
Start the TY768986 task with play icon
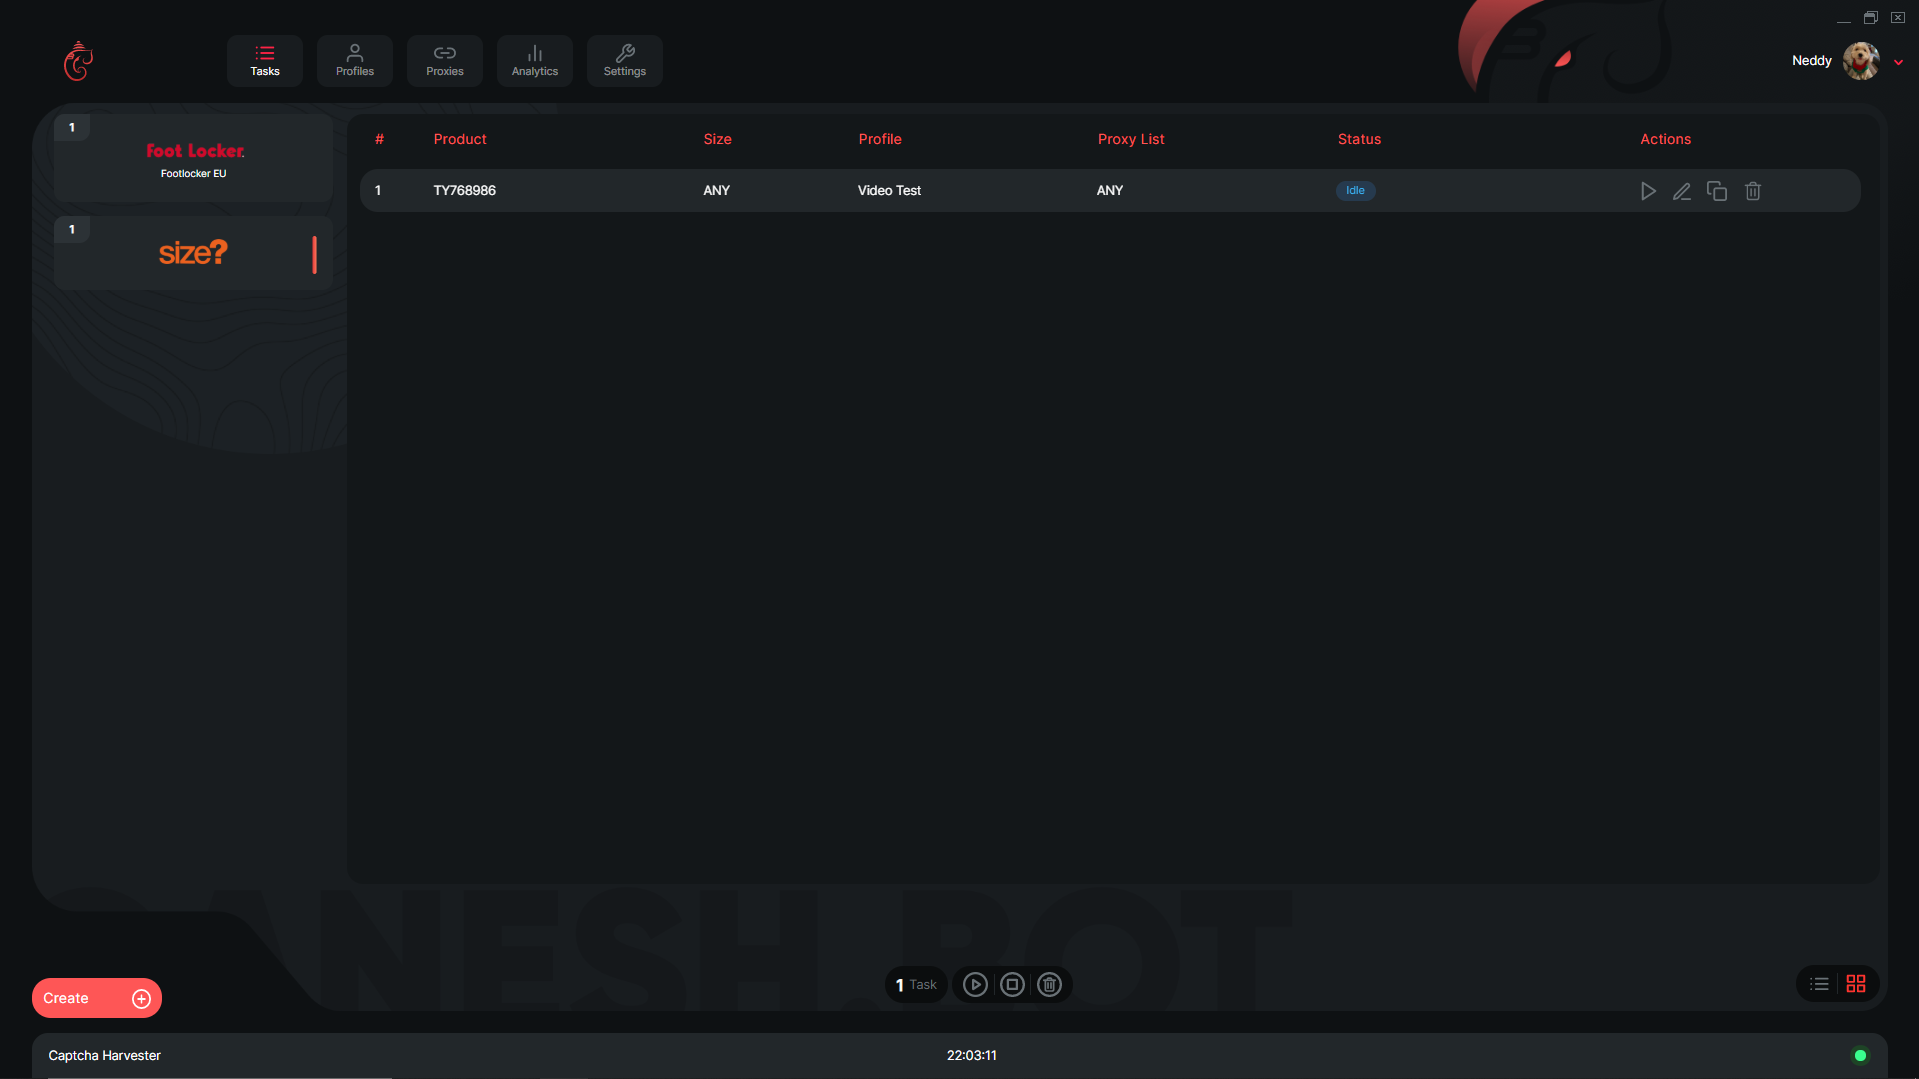coord(1648,191)
